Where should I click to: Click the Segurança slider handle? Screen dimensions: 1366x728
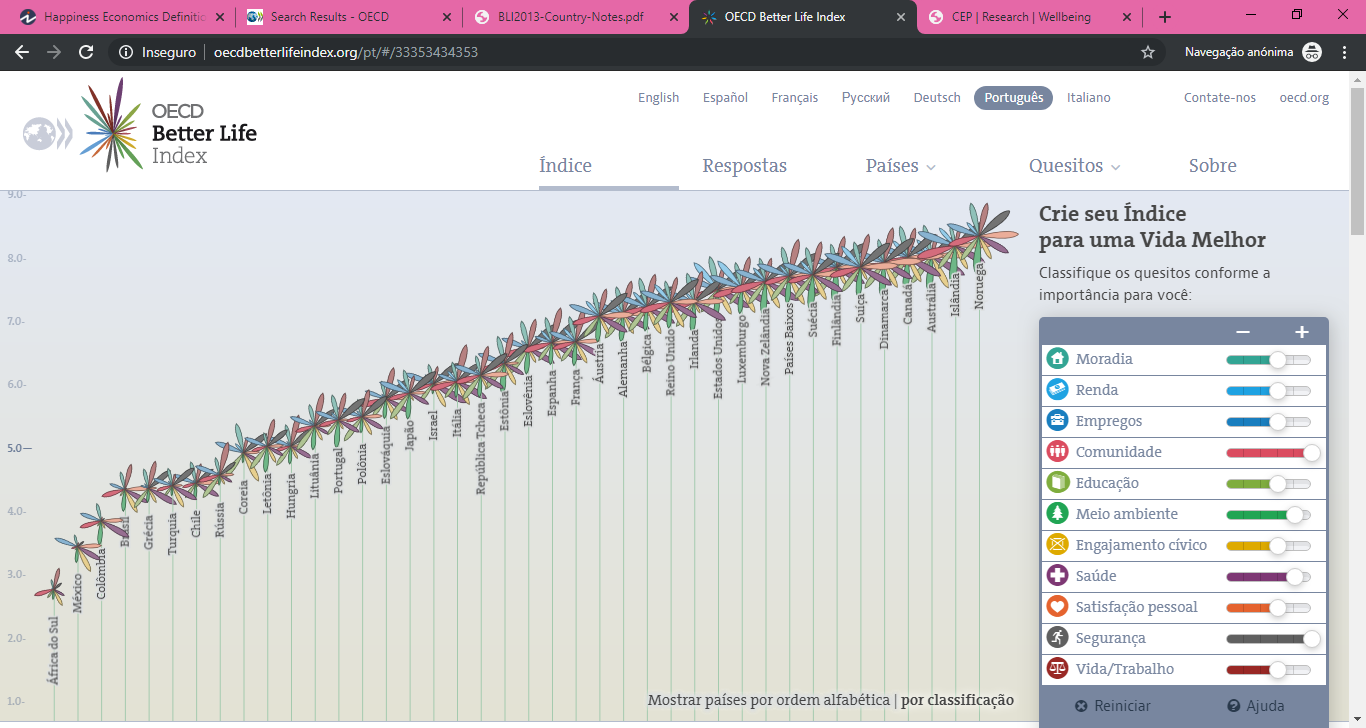tap(1311, 638)
